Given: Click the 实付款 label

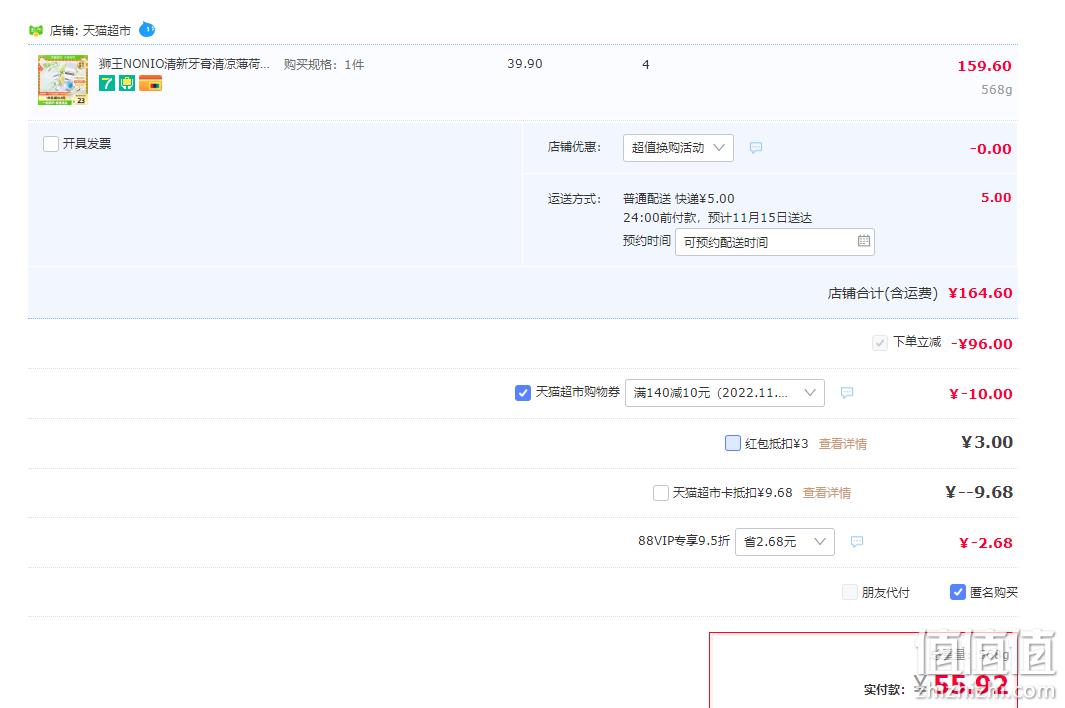Looking at the screenshot, I should (x=884, y=690).
